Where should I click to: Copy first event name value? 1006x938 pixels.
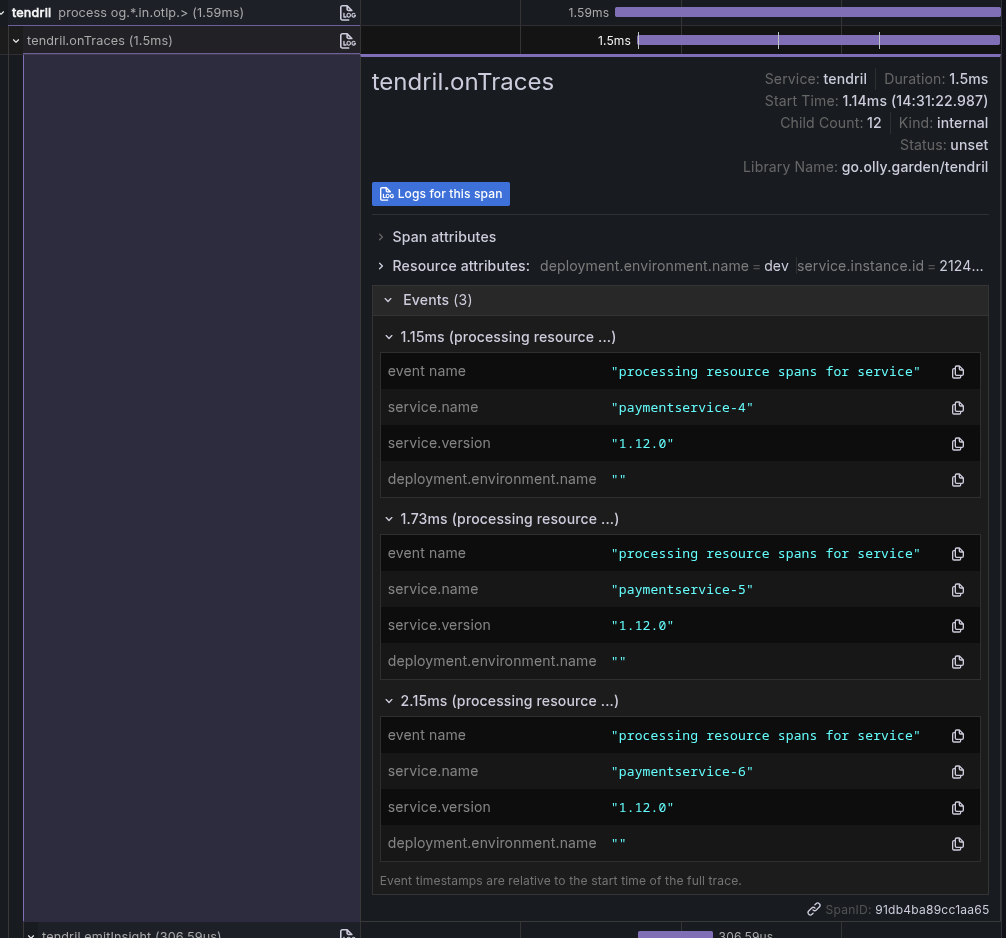point(957,372)
